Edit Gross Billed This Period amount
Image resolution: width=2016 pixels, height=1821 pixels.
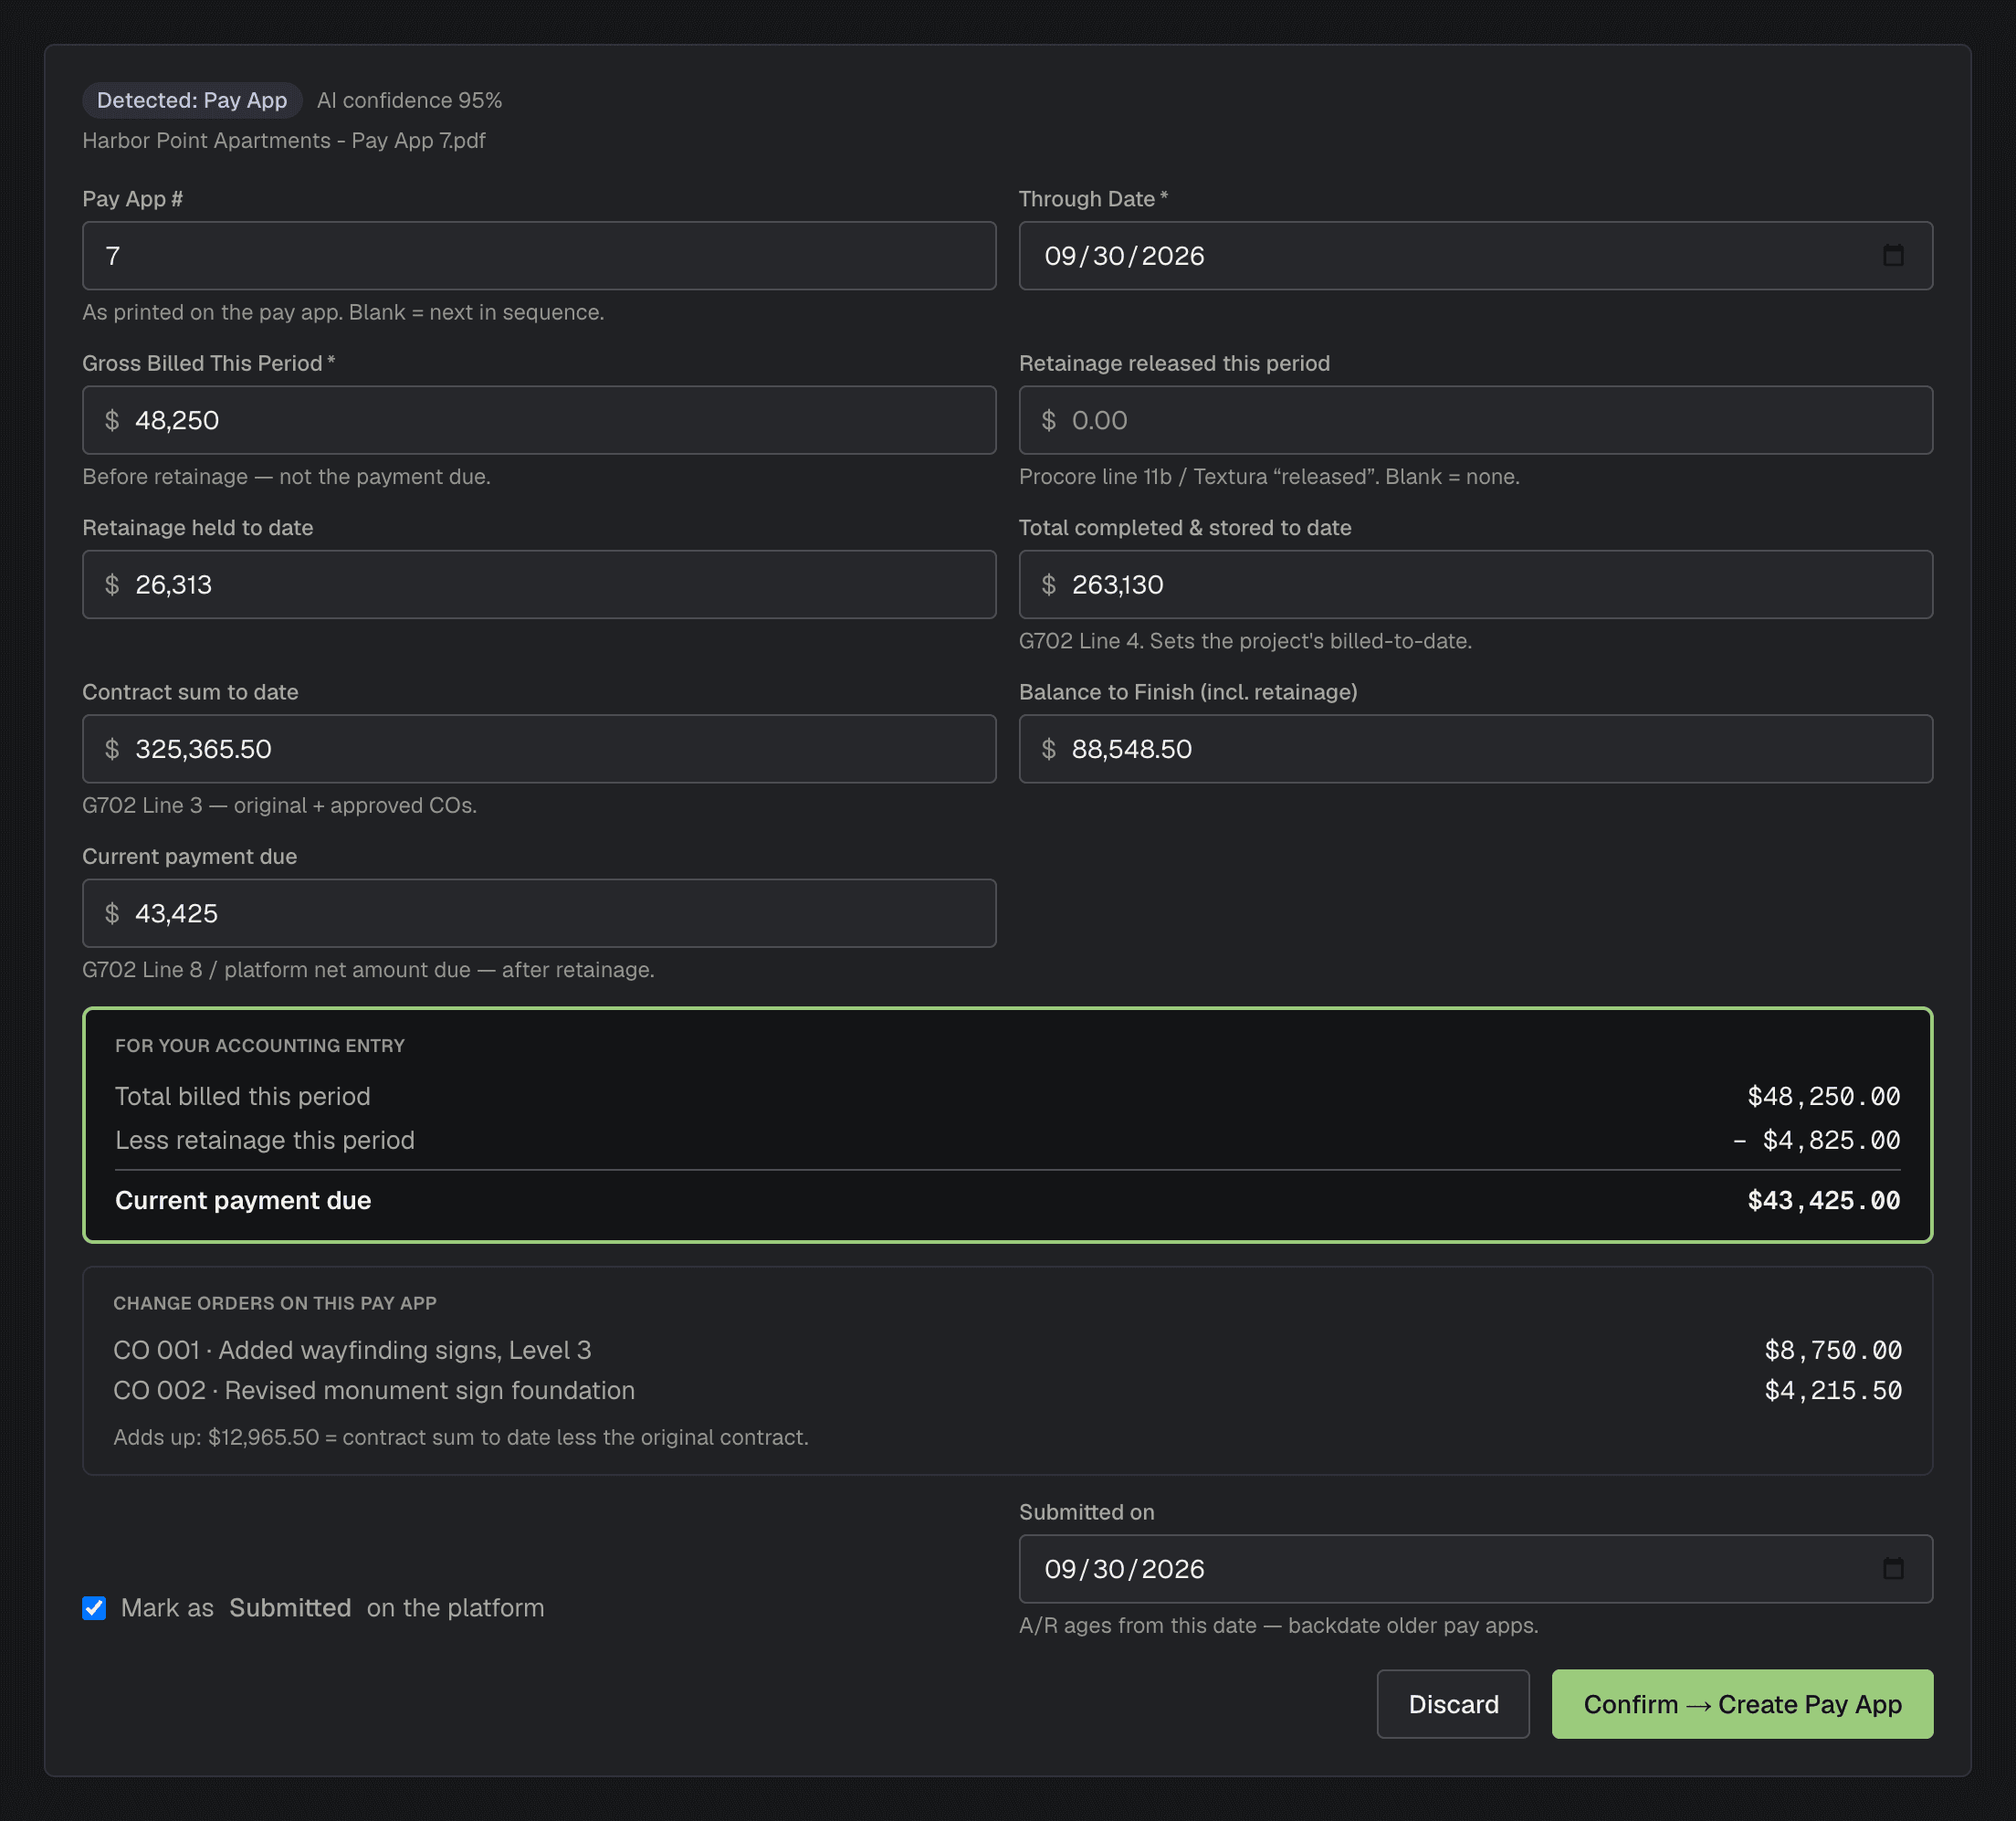tap(539, 419)
